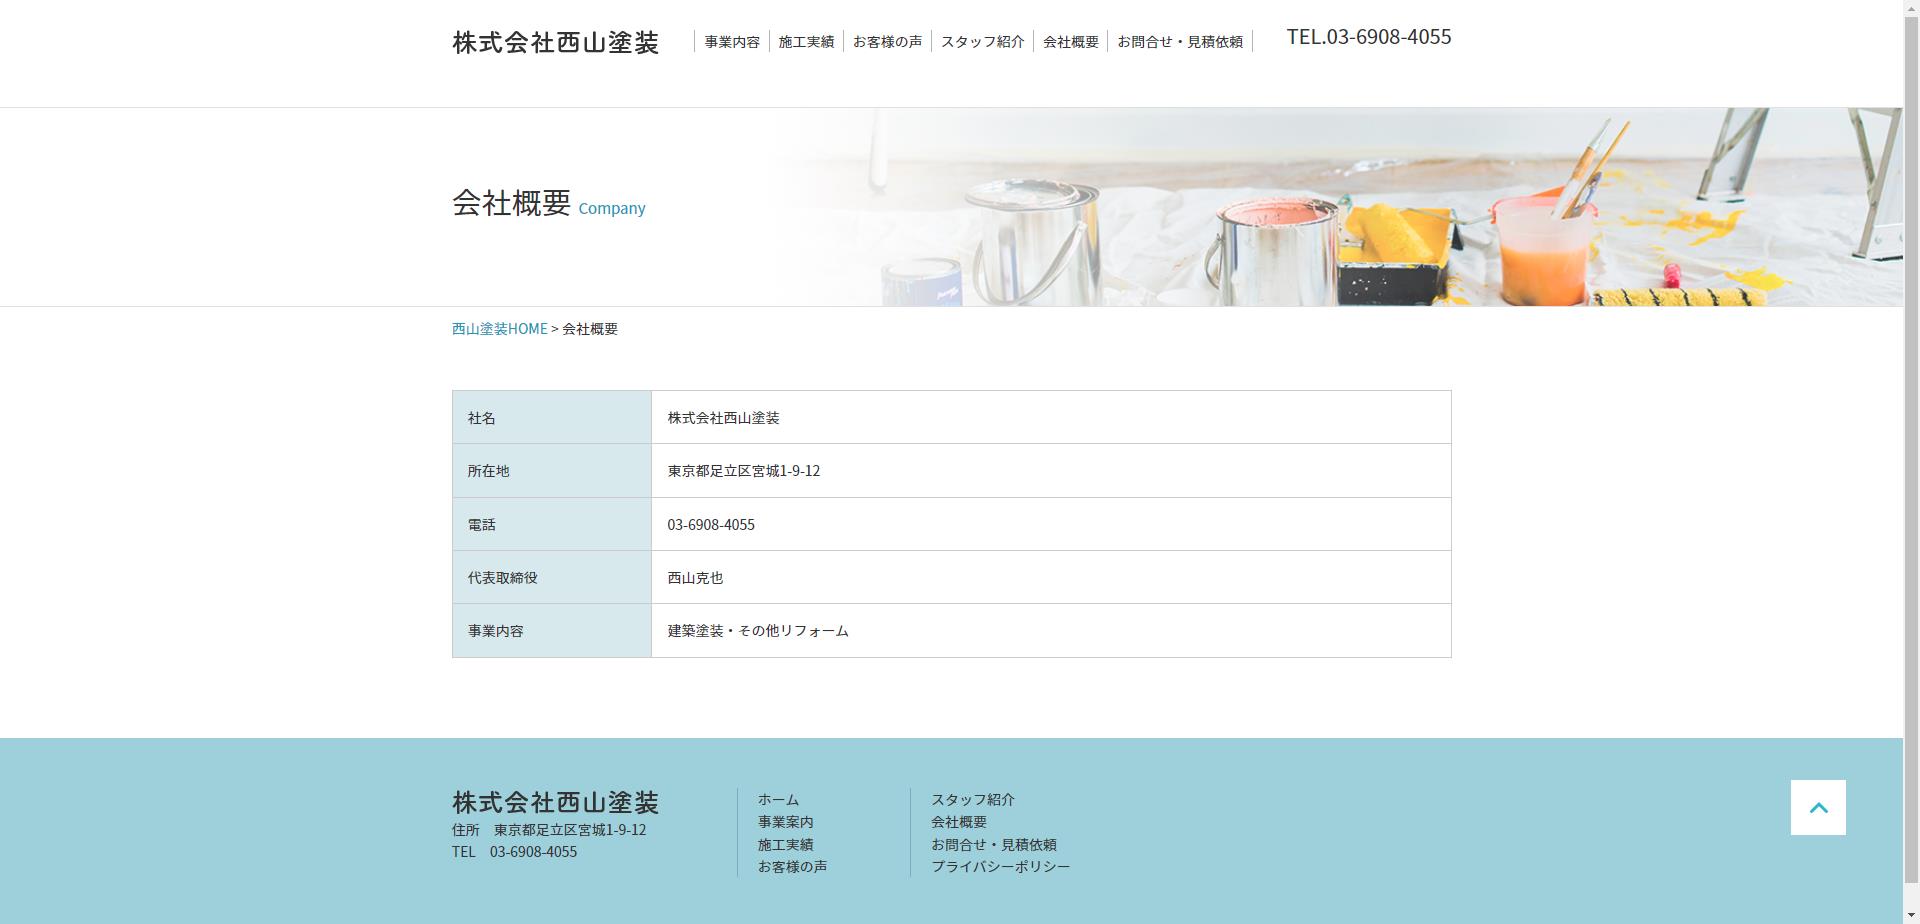
Task: Go to お客様の声 in top navigation
Action: pyautogui.click(x=887, y=42)
